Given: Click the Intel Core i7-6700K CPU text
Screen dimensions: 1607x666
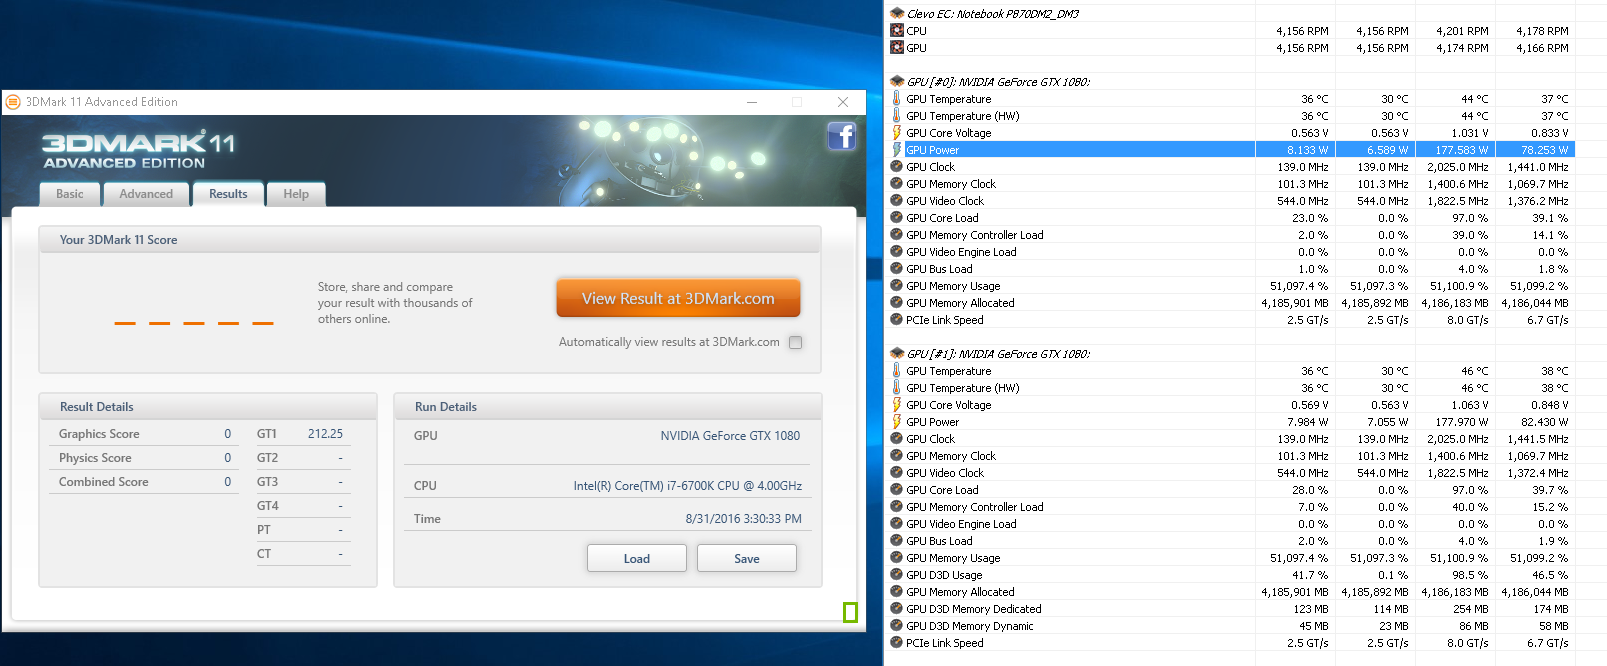Looking at the screenshot, I should pos(688,486).
